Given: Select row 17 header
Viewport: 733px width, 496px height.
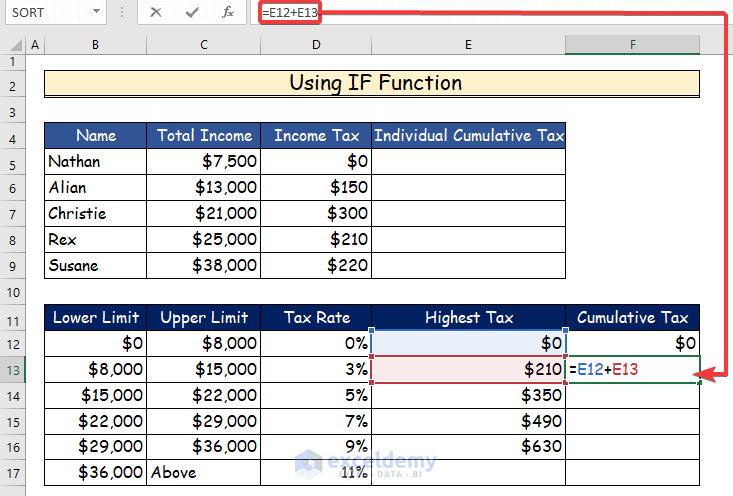Looking at the screenshot, I should (x=13, y=474).
